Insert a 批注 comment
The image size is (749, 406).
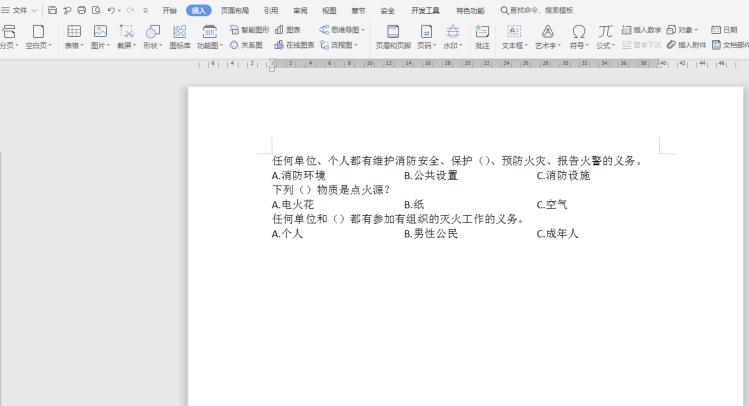pyautogui.click(x=482, y=37)
